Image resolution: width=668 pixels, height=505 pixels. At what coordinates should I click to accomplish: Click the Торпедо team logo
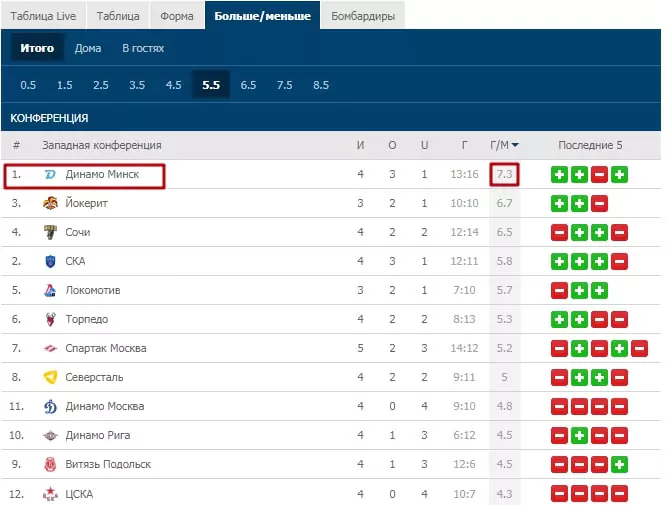click(50, 319)
